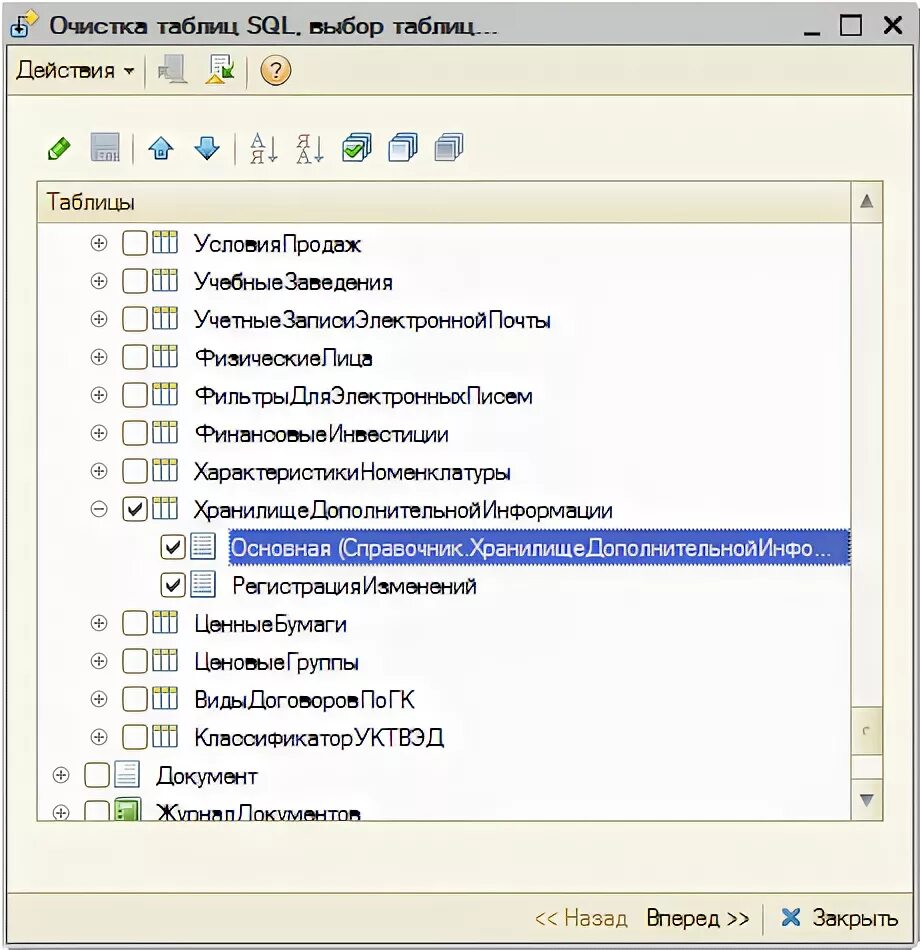Viewport: 920px width, 950px height.
Task: Click the table icon beside ЦенныеБумаги
Action: (165, 623)
